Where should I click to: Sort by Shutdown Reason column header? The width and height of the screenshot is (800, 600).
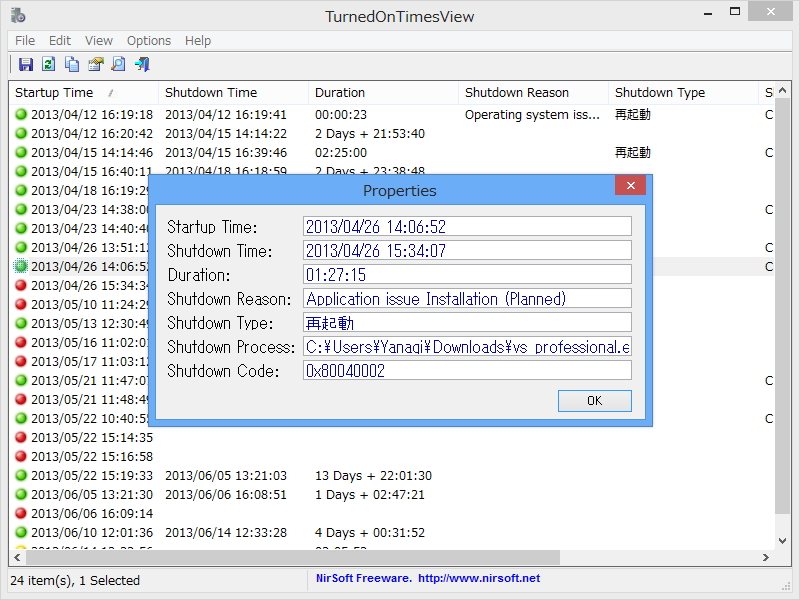point(533,92)
